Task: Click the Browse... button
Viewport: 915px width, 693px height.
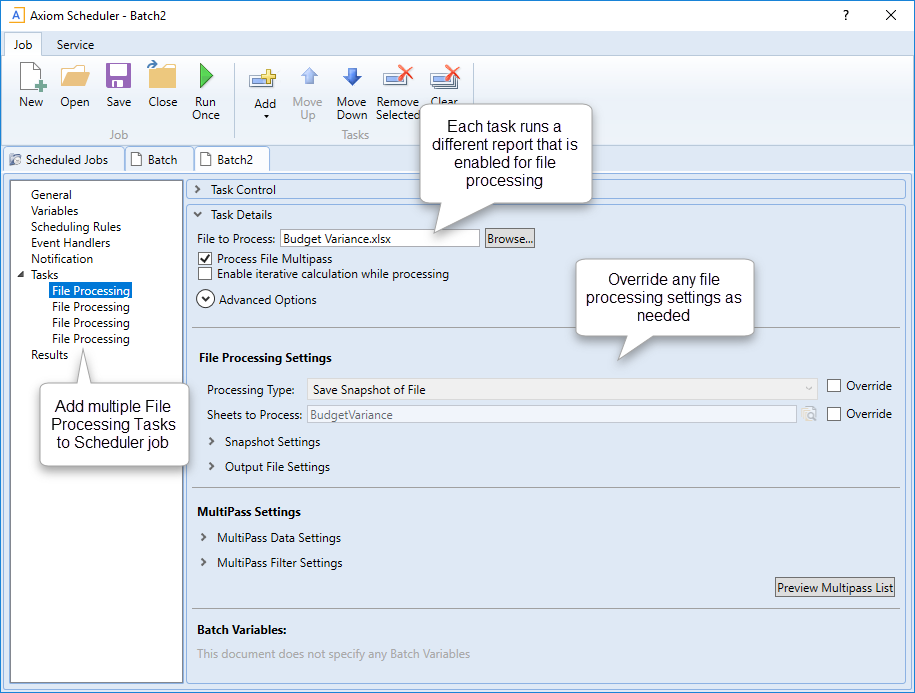Action: [x=510, y=239]
